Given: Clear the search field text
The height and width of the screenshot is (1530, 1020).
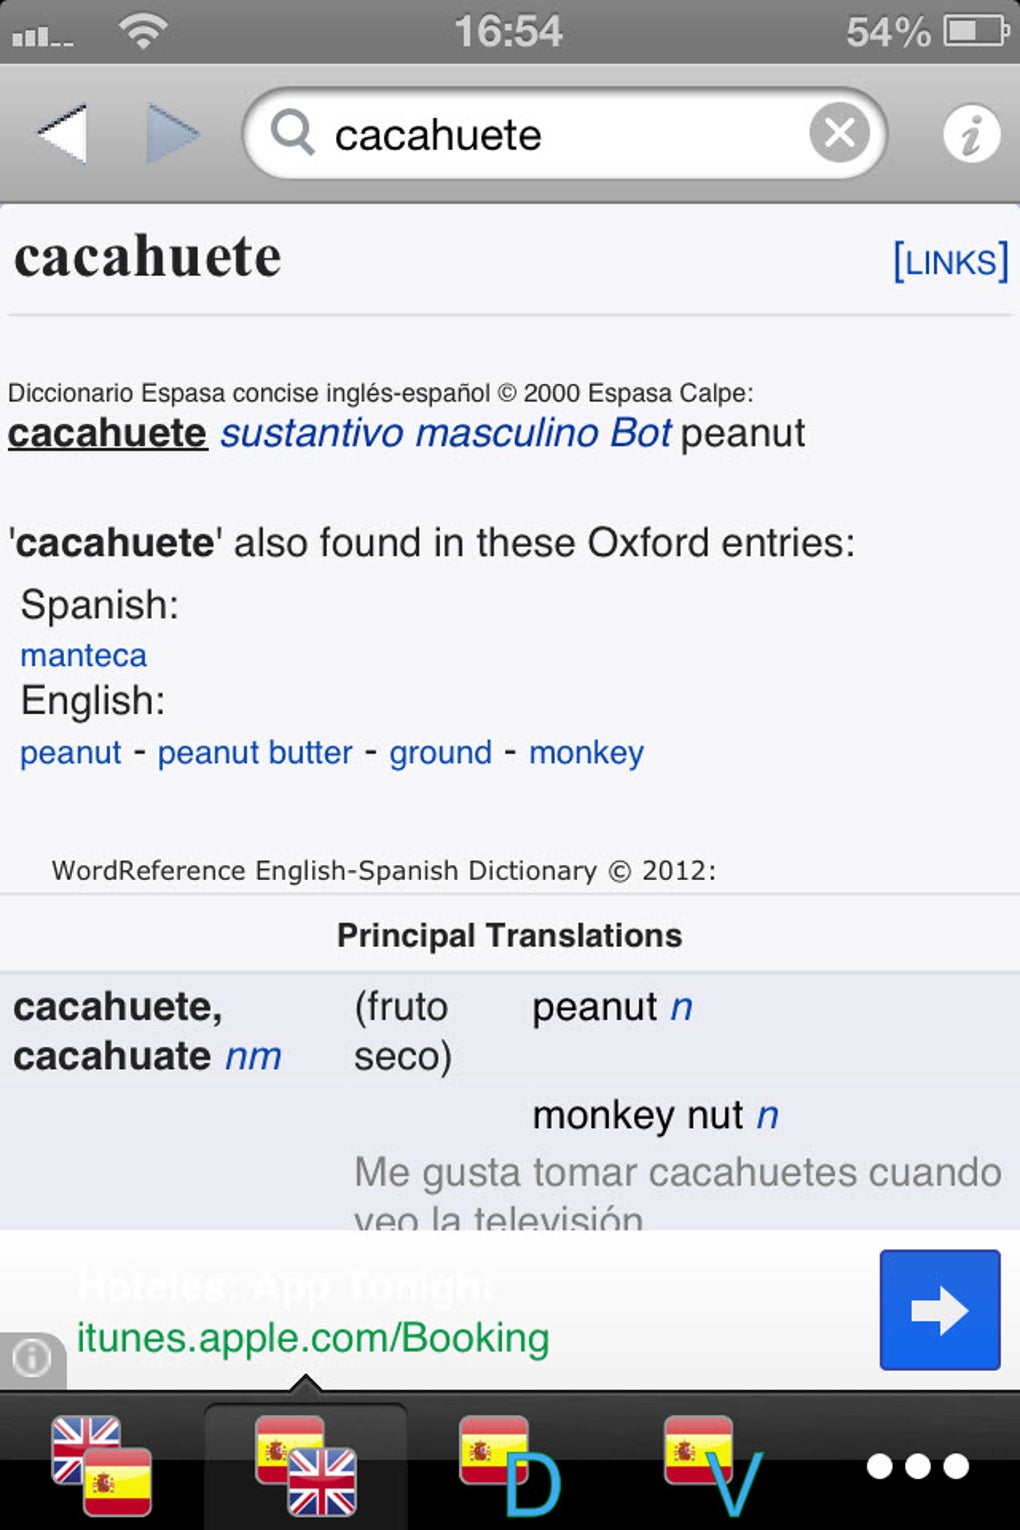Looking at the screenshot, I should point(839,133).
